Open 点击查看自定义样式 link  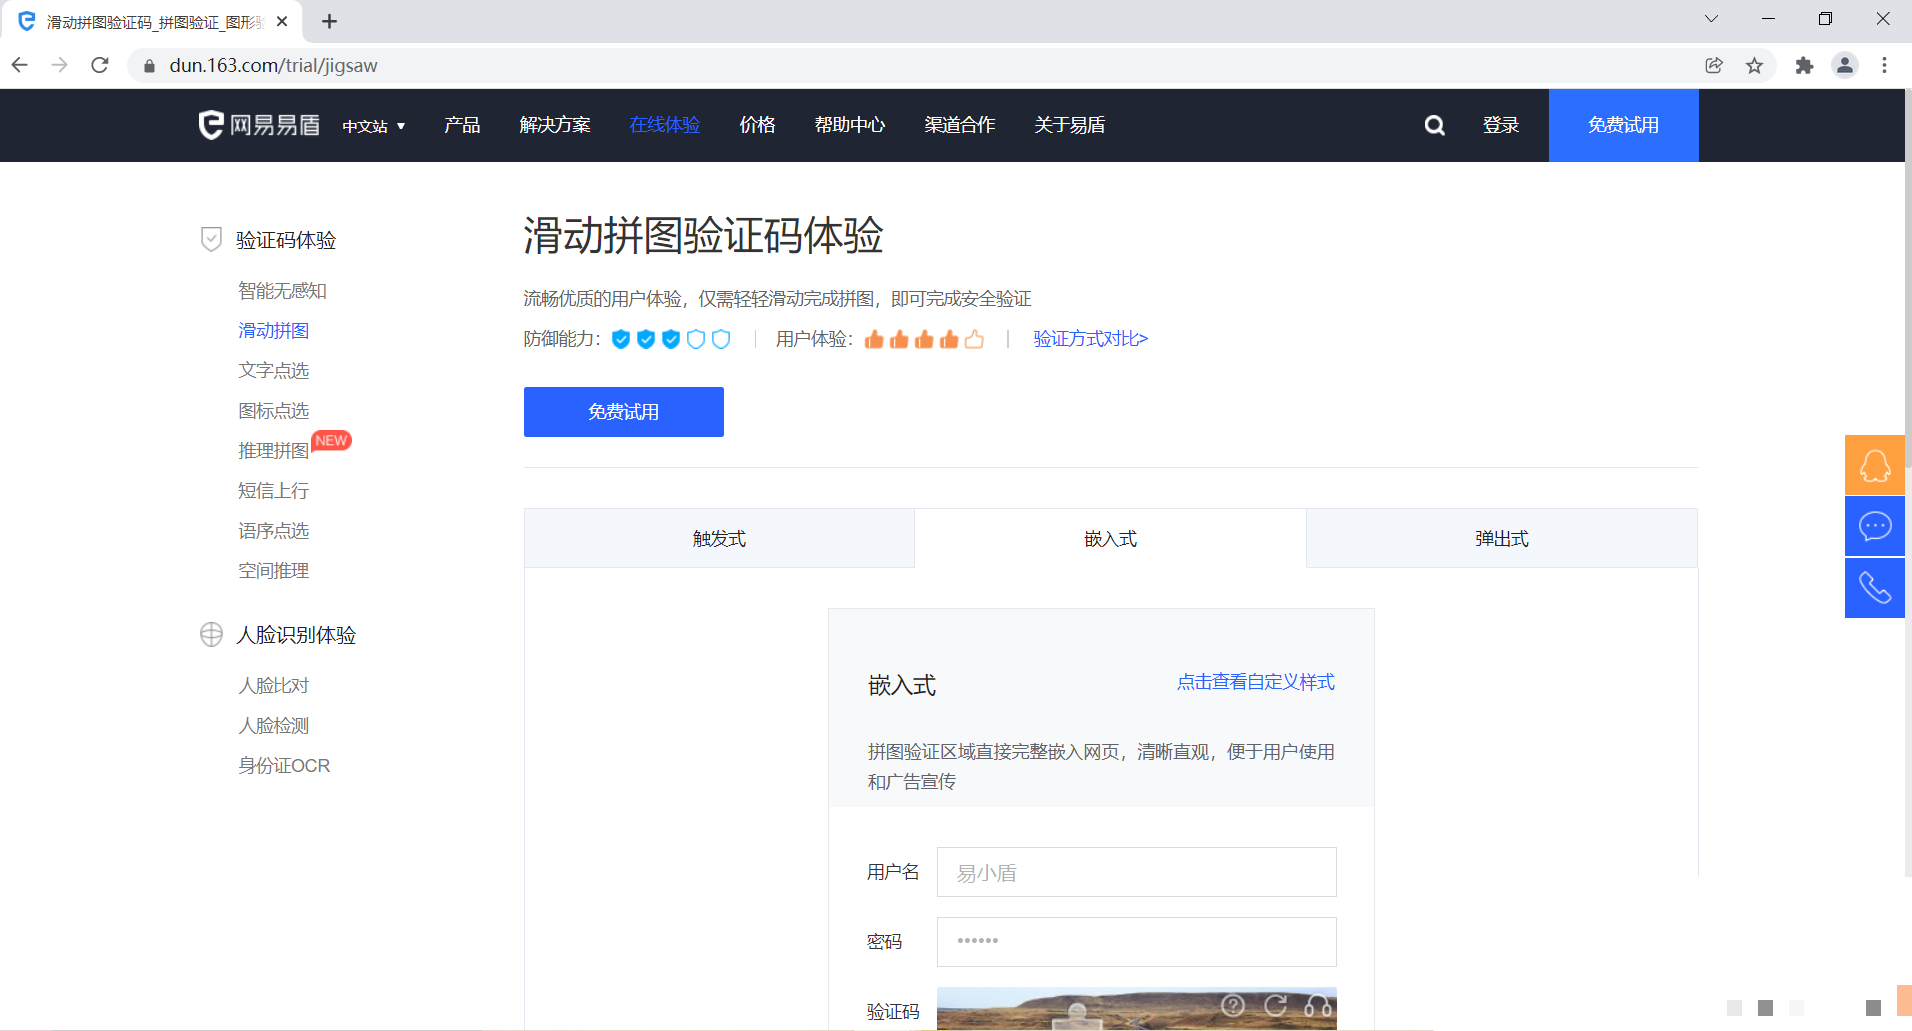(1255, 682)
